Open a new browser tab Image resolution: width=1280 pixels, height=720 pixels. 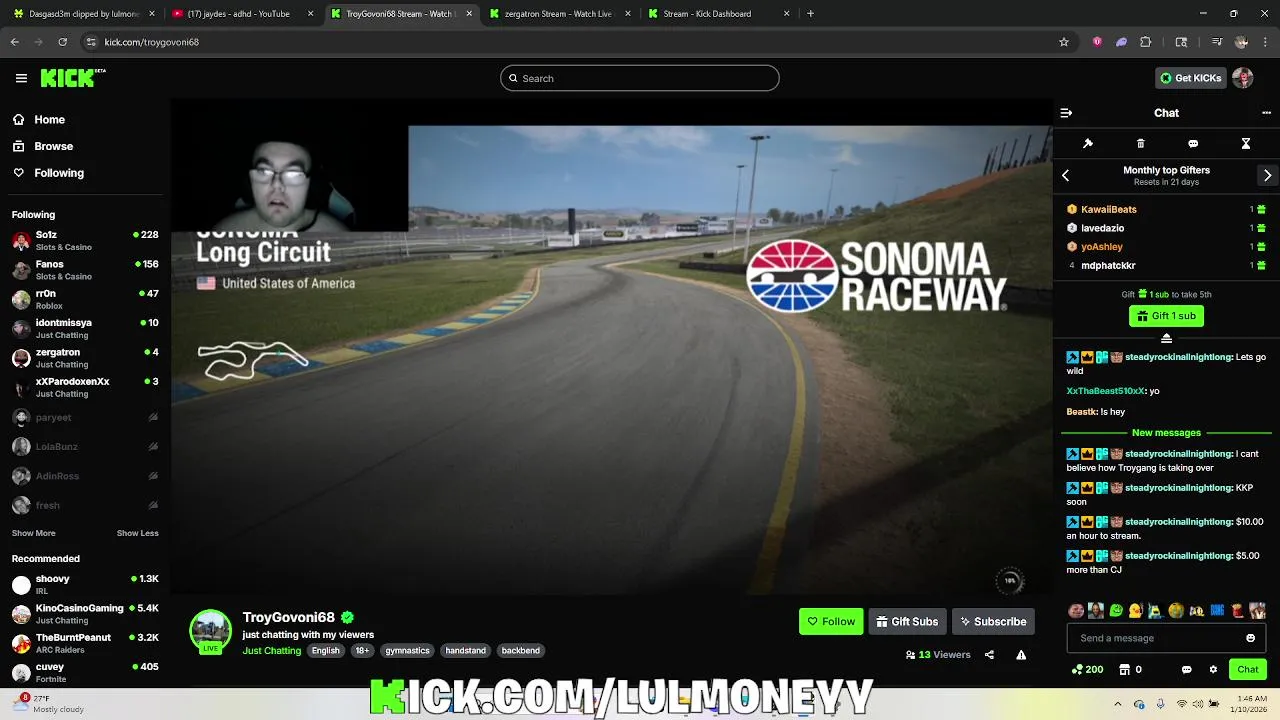[810, 14]
